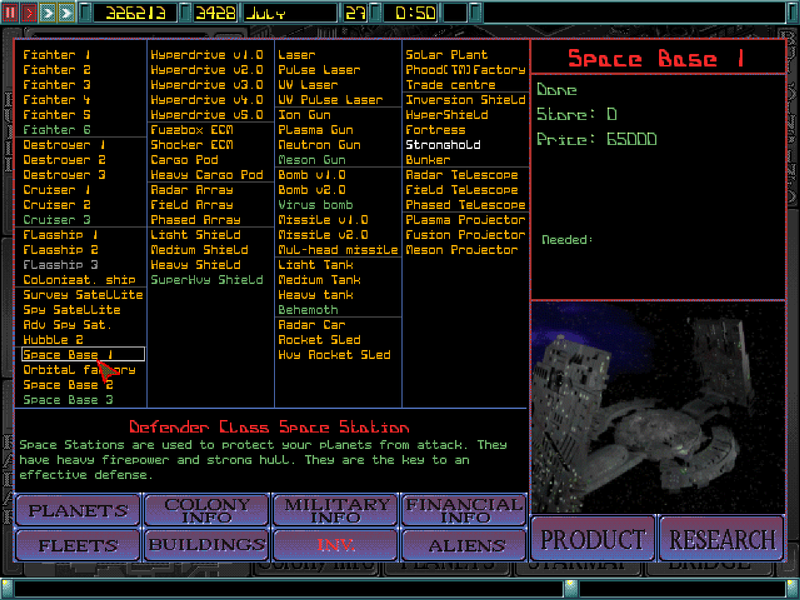800x600 pixels.
Task: Click the first double-arrow speed icon
Action: 46,12
